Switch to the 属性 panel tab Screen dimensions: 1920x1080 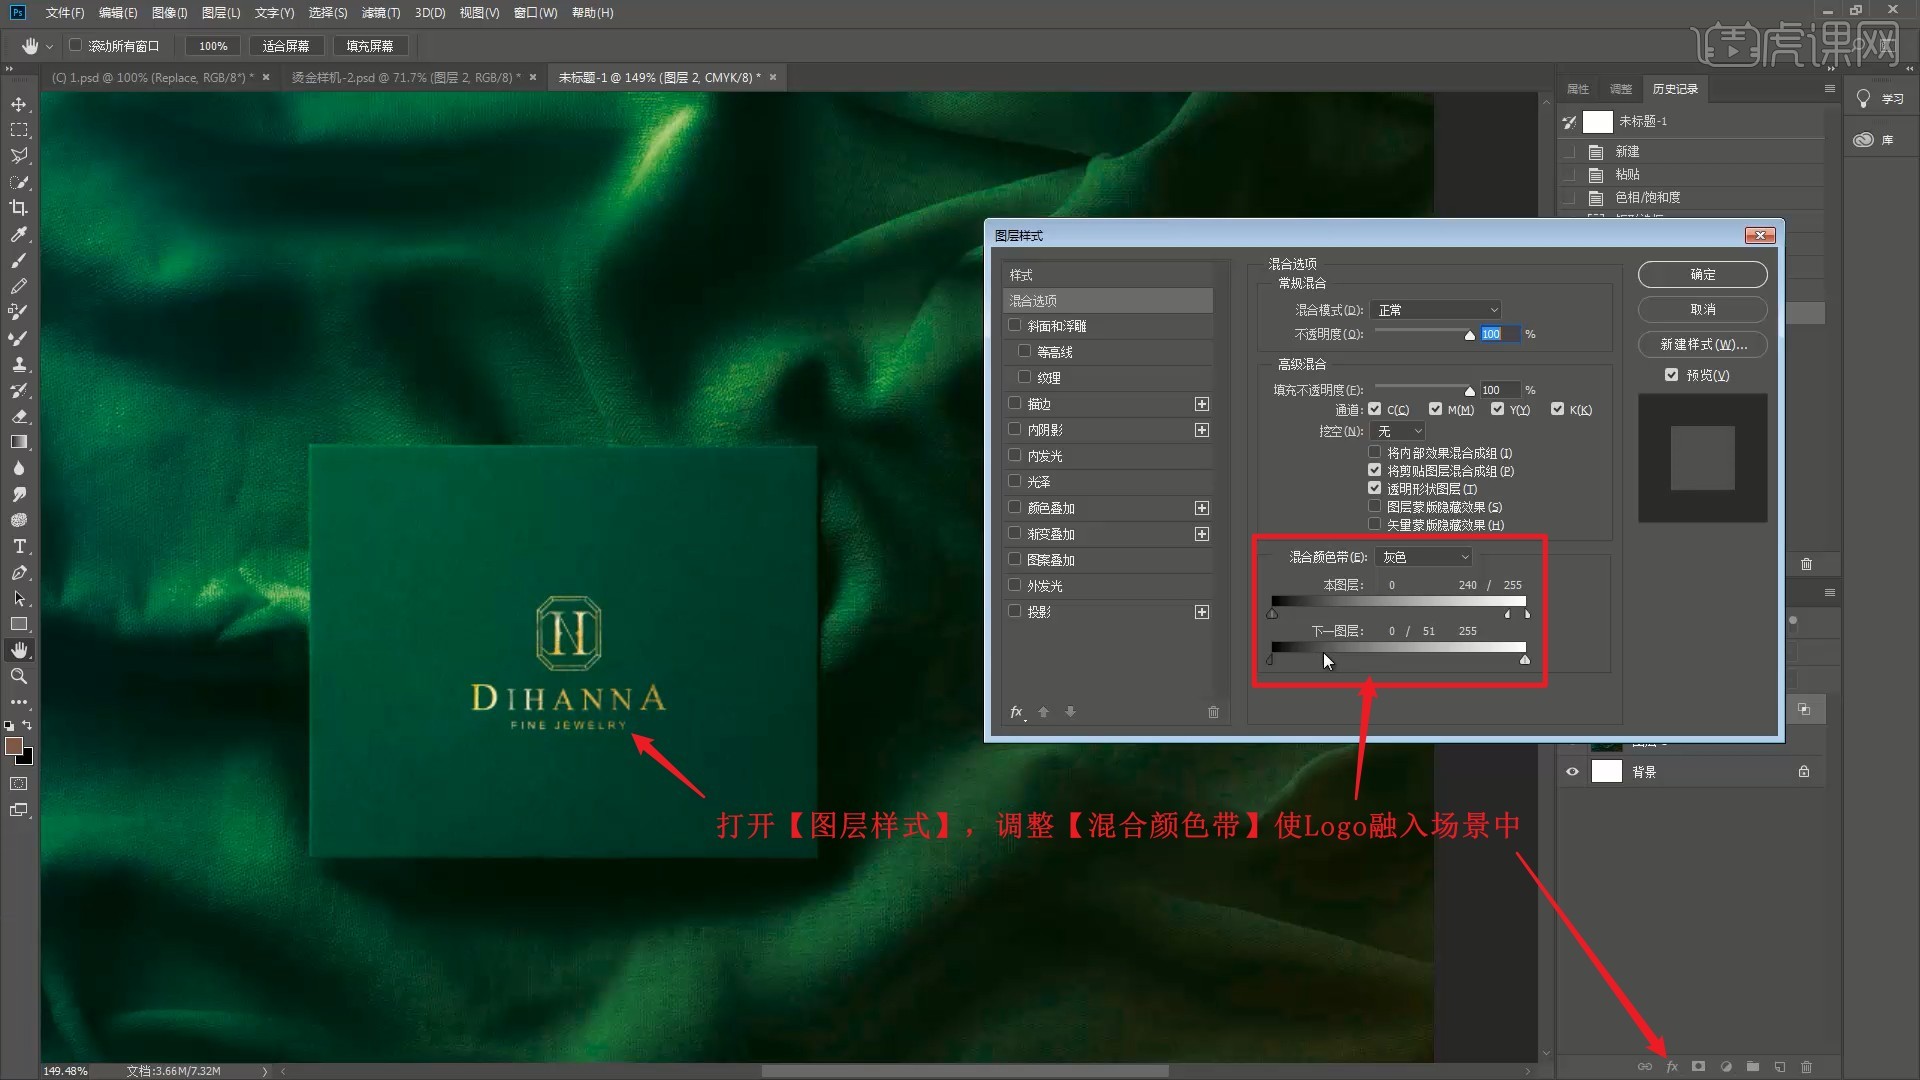[x=1578, y=89]
